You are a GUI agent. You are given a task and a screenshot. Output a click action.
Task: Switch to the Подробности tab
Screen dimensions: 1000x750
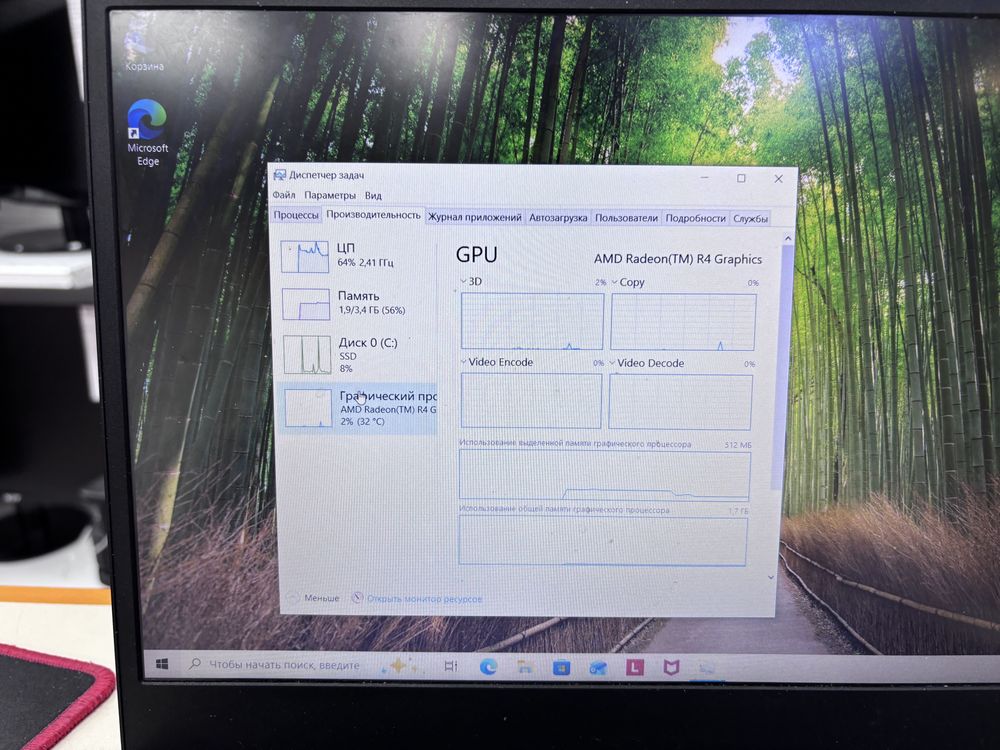695,218
